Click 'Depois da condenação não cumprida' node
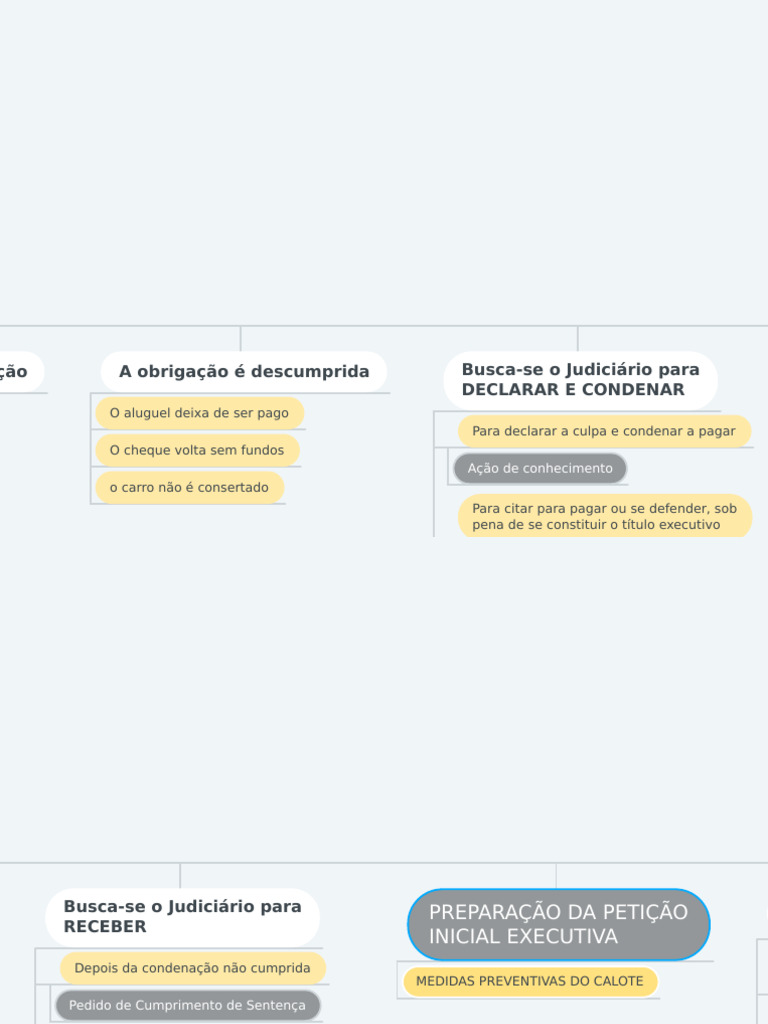The image size is (768, 1024). click(x=193, y=968)
